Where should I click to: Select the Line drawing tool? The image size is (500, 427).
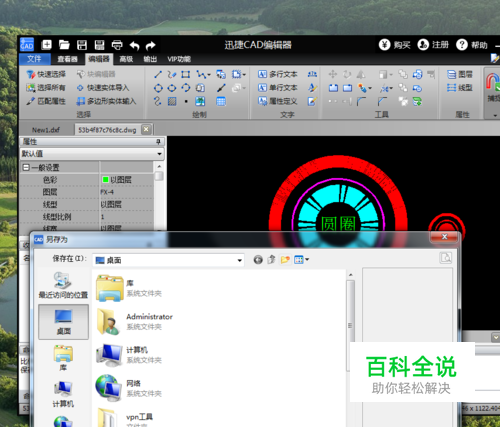pyautogui.click(x=158, y=74)
